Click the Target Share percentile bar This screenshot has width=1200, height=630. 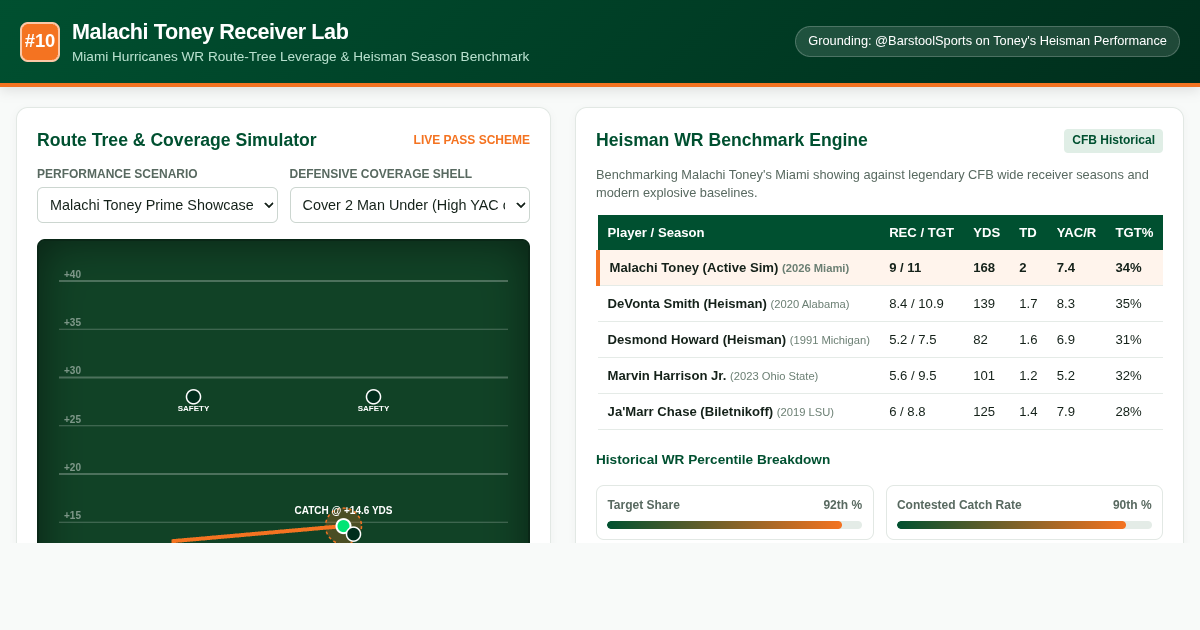(x=734, y=525)
